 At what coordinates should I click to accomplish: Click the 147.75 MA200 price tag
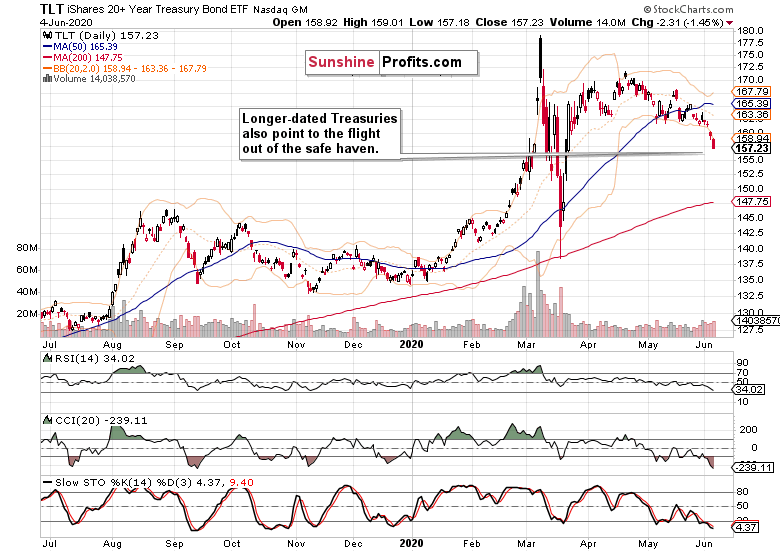(752, 201)
